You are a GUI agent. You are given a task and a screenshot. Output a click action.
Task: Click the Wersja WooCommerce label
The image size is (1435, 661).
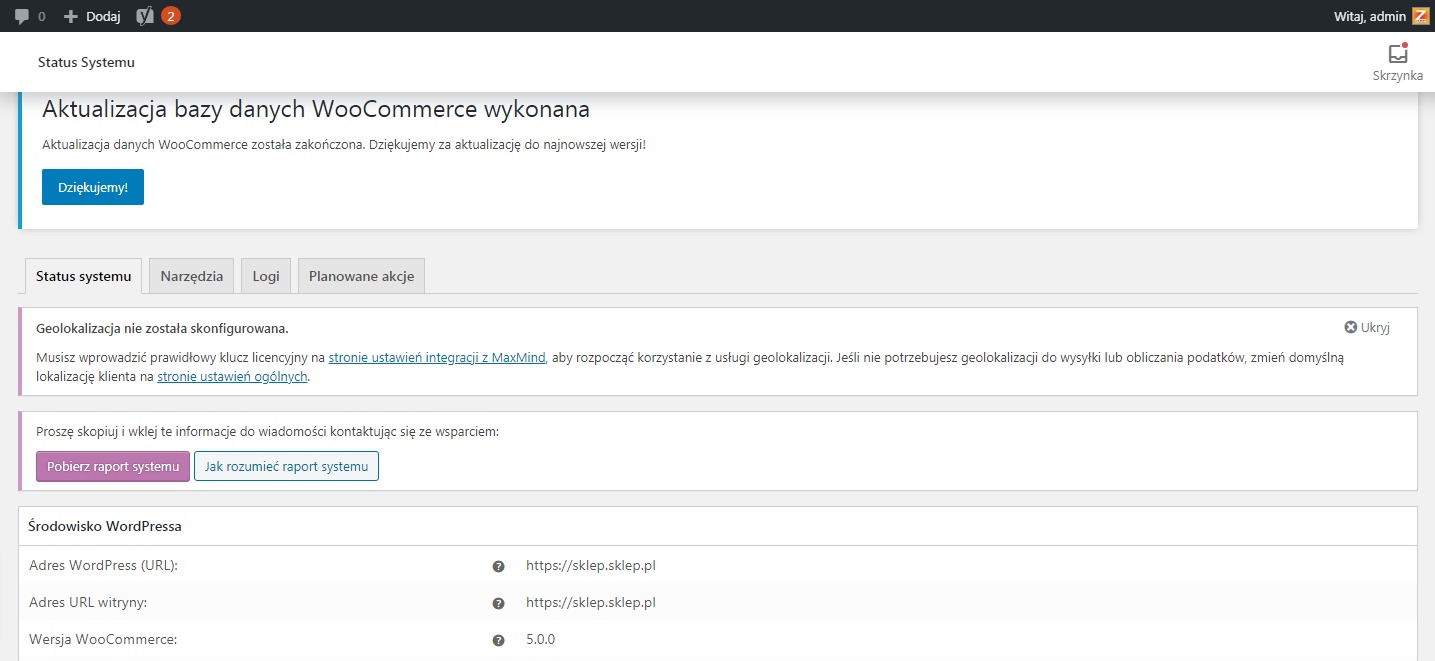[x=104, y=639]
